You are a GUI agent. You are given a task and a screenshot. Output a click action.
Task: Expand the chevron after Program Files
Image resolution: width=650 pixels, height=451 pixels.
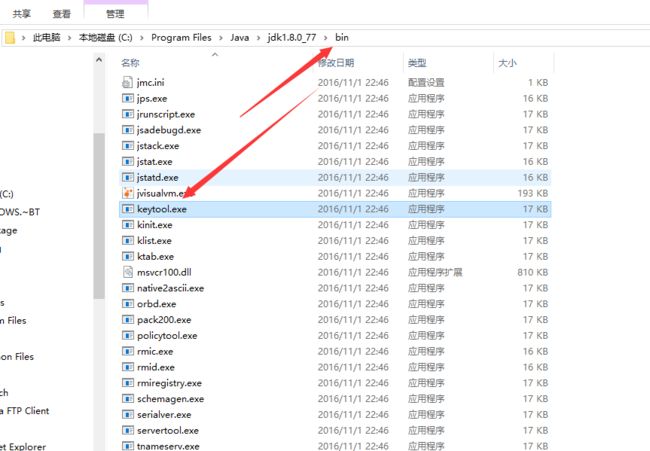(x=221, y=38)
